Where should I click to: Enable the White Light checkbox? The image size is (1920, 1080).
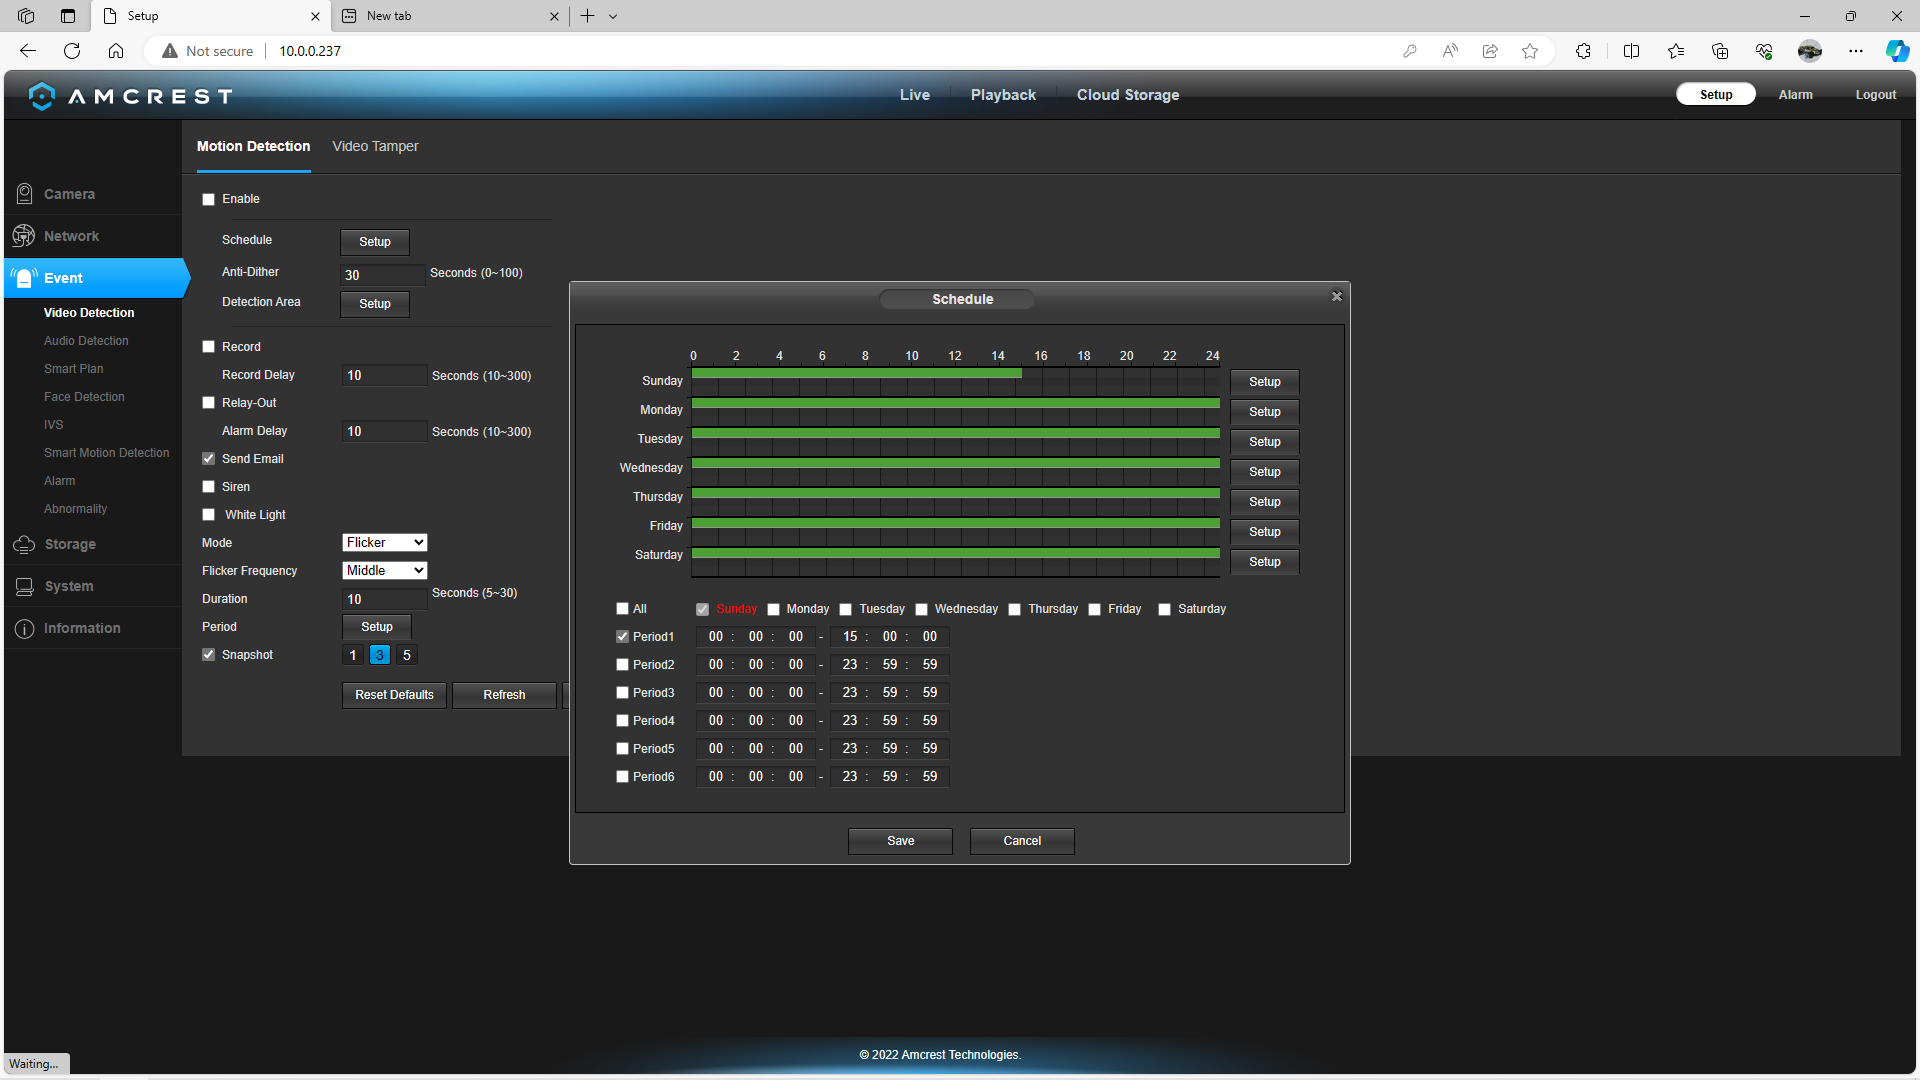[209, 515]
